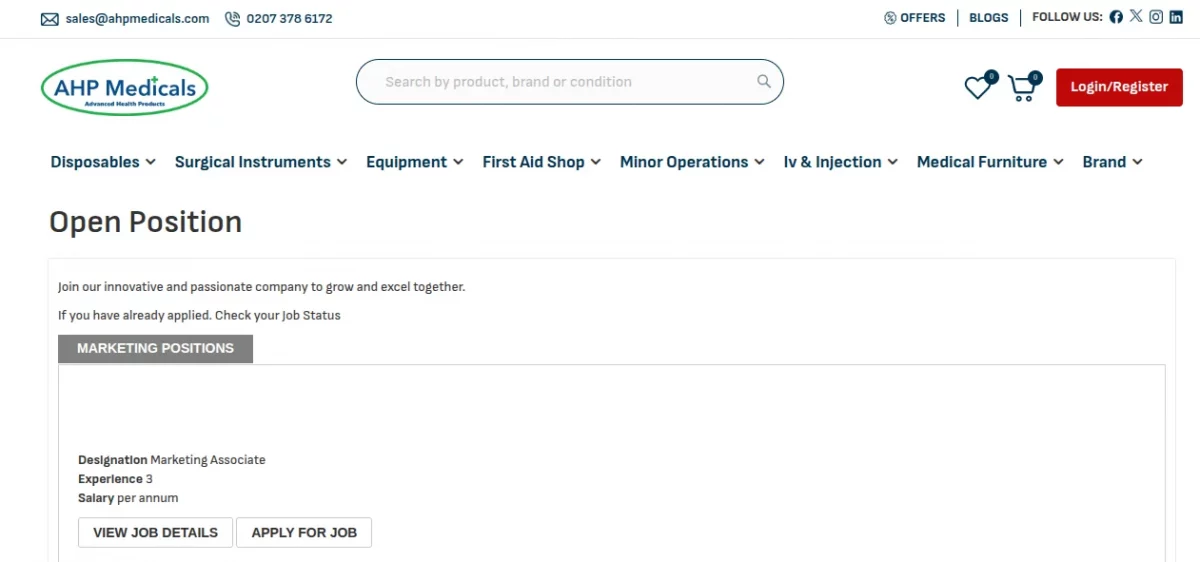This screenshot has width=1200, height=562.
Task: Expand the Brand menu
Action: (1112, 162)
